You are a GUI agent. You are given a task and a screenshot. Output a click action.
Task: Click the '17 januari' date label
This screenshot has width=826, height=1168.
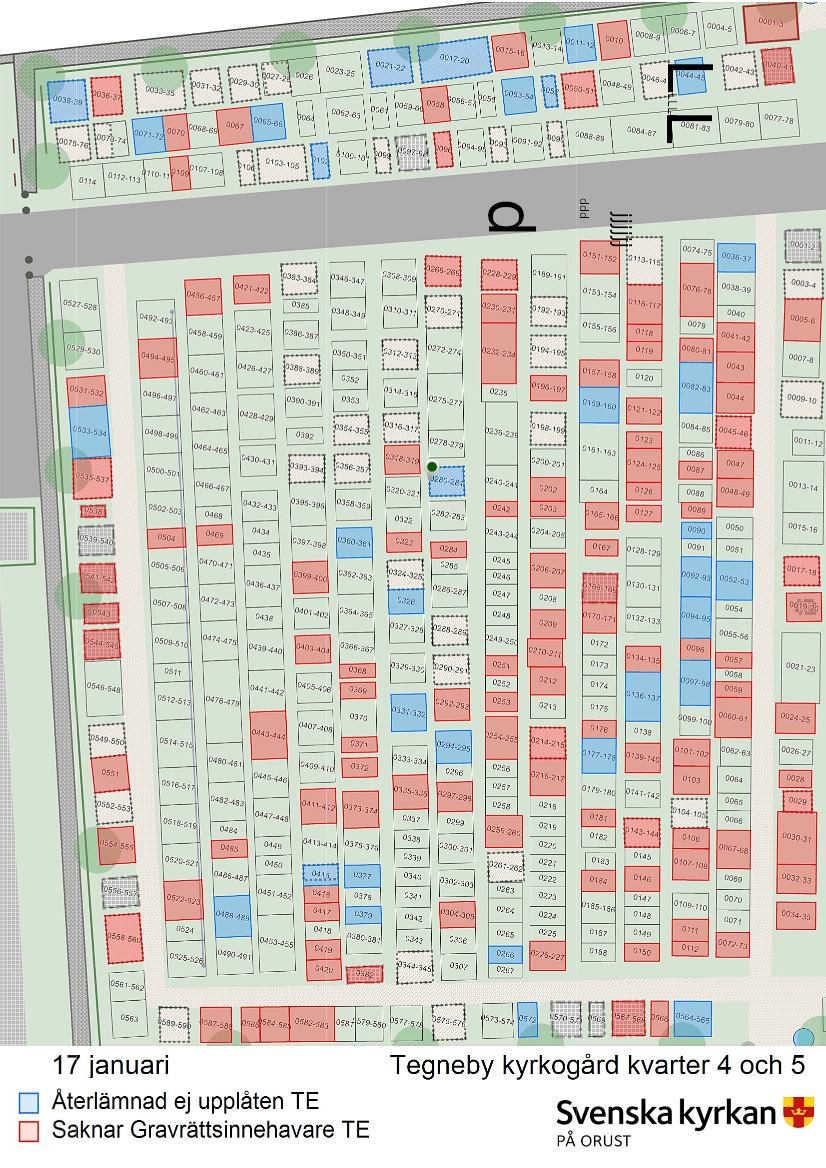click(x=111, y=1064)
